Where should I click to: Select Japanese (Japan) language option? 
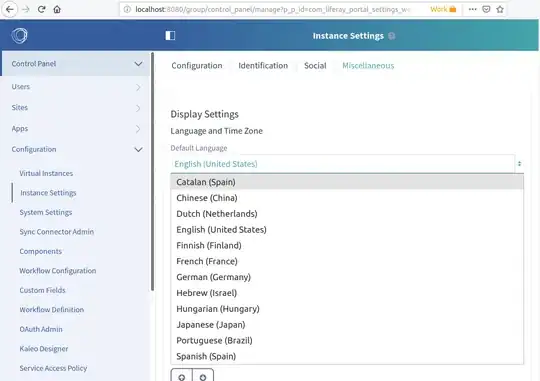coord(347,325)
